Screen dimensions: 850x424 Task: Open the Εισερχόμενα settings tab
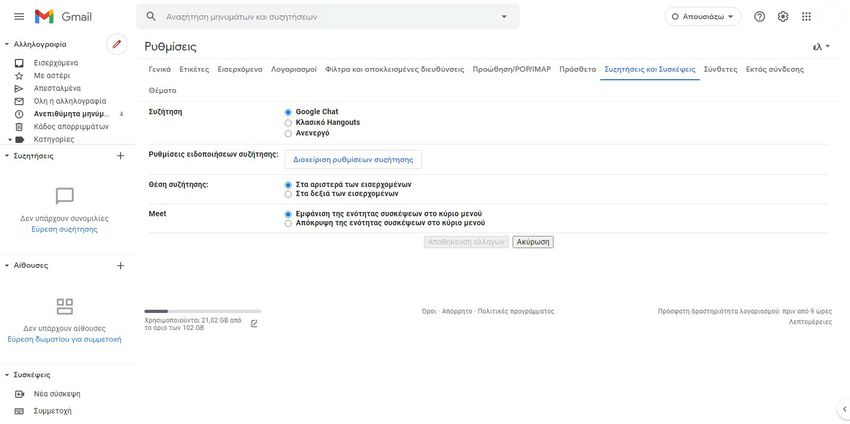click(240, 69)
